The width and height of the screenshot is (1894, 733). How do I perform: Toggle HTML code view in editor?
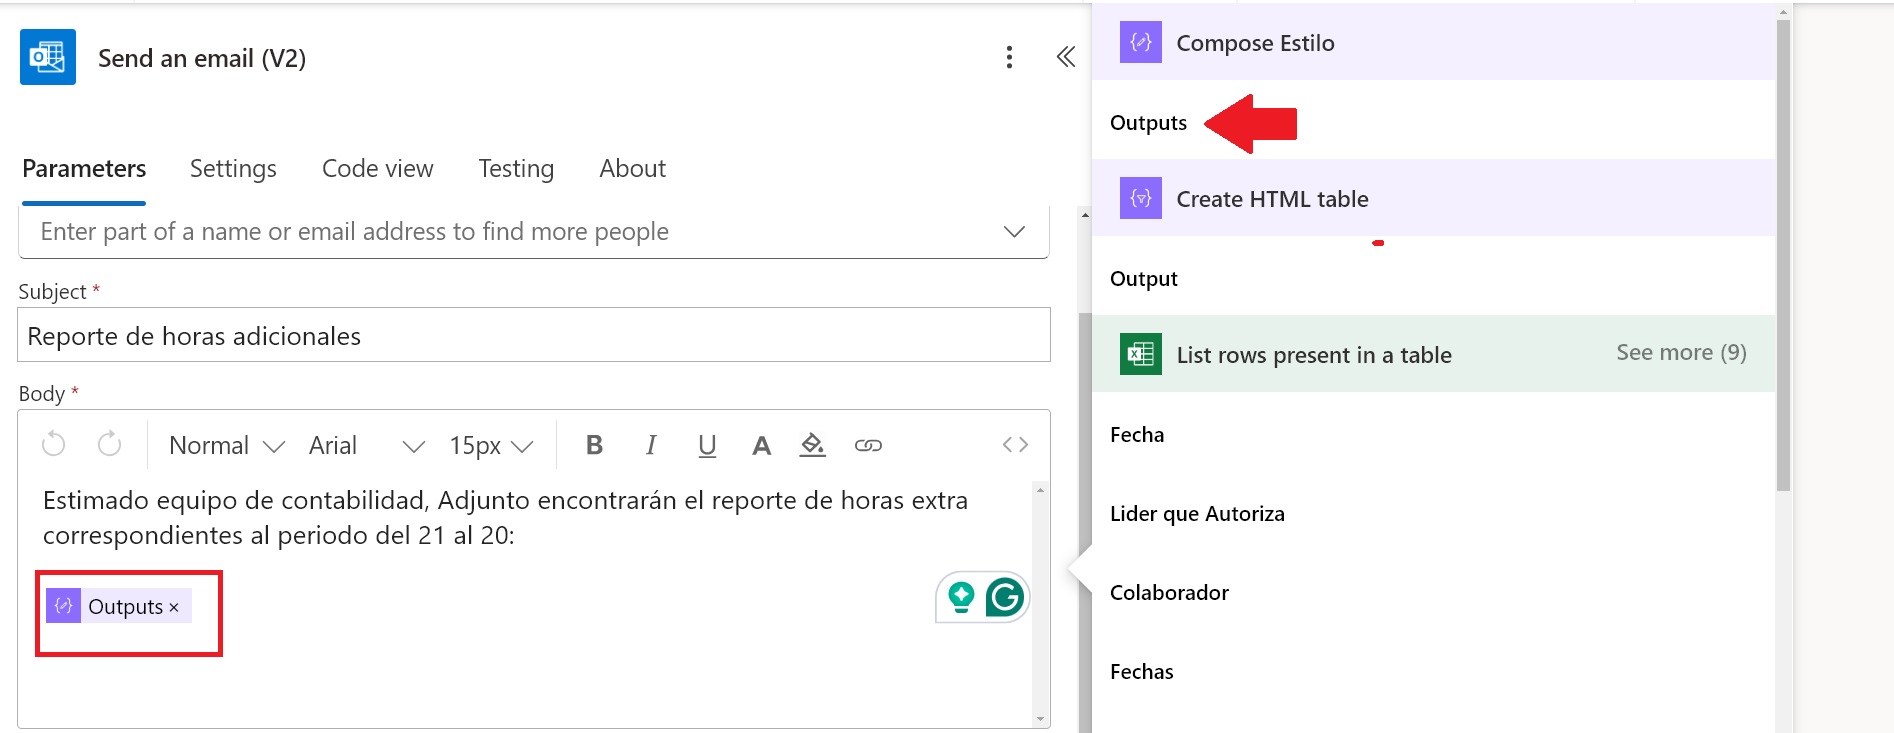click(1015, 445)
